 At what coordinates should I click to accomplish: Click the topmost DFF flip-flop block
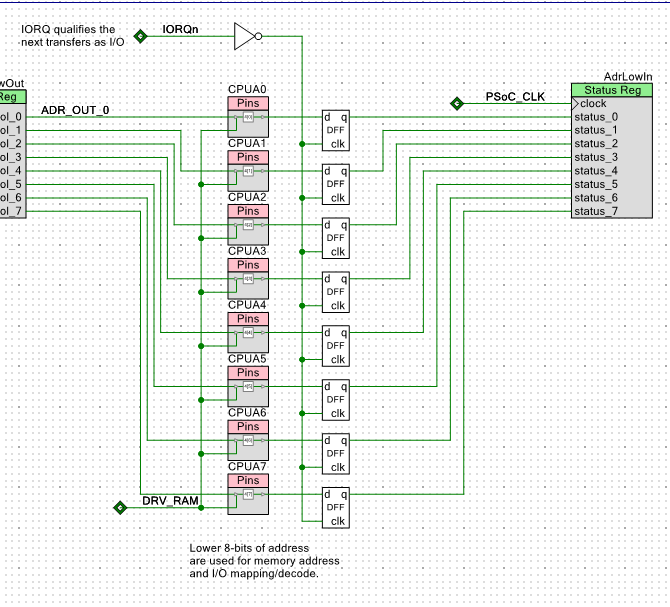coord(335,130)
